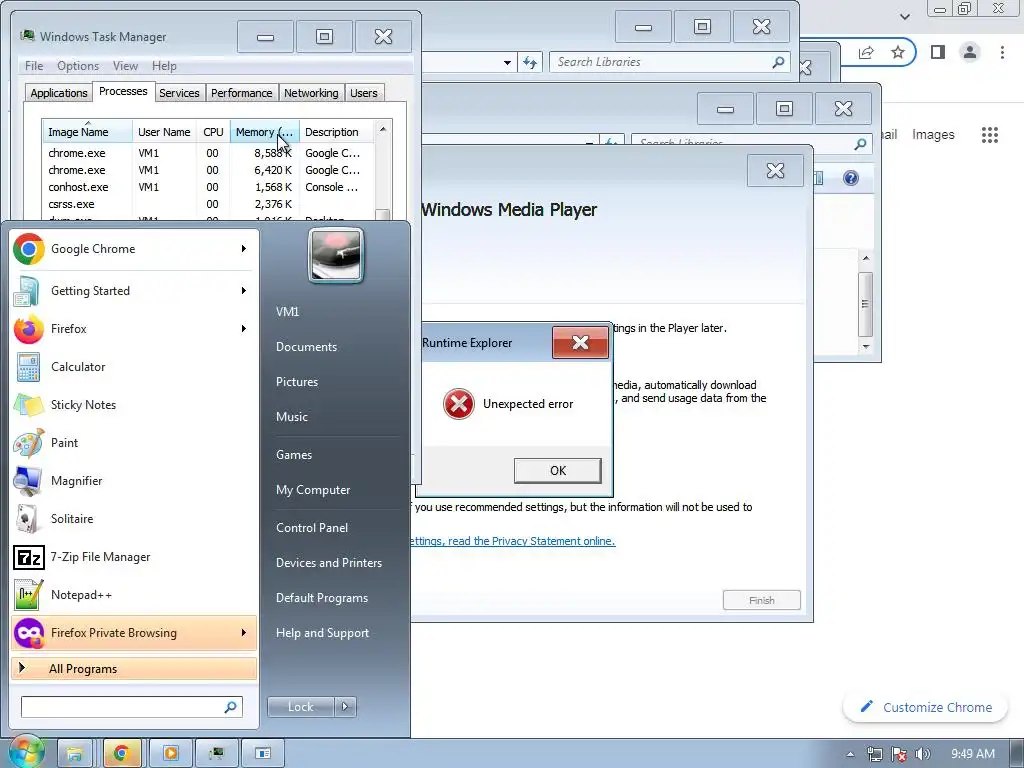1024x768 pixels.
Task: Open Options menu in Task Manager
Action: tap(78, 66)
